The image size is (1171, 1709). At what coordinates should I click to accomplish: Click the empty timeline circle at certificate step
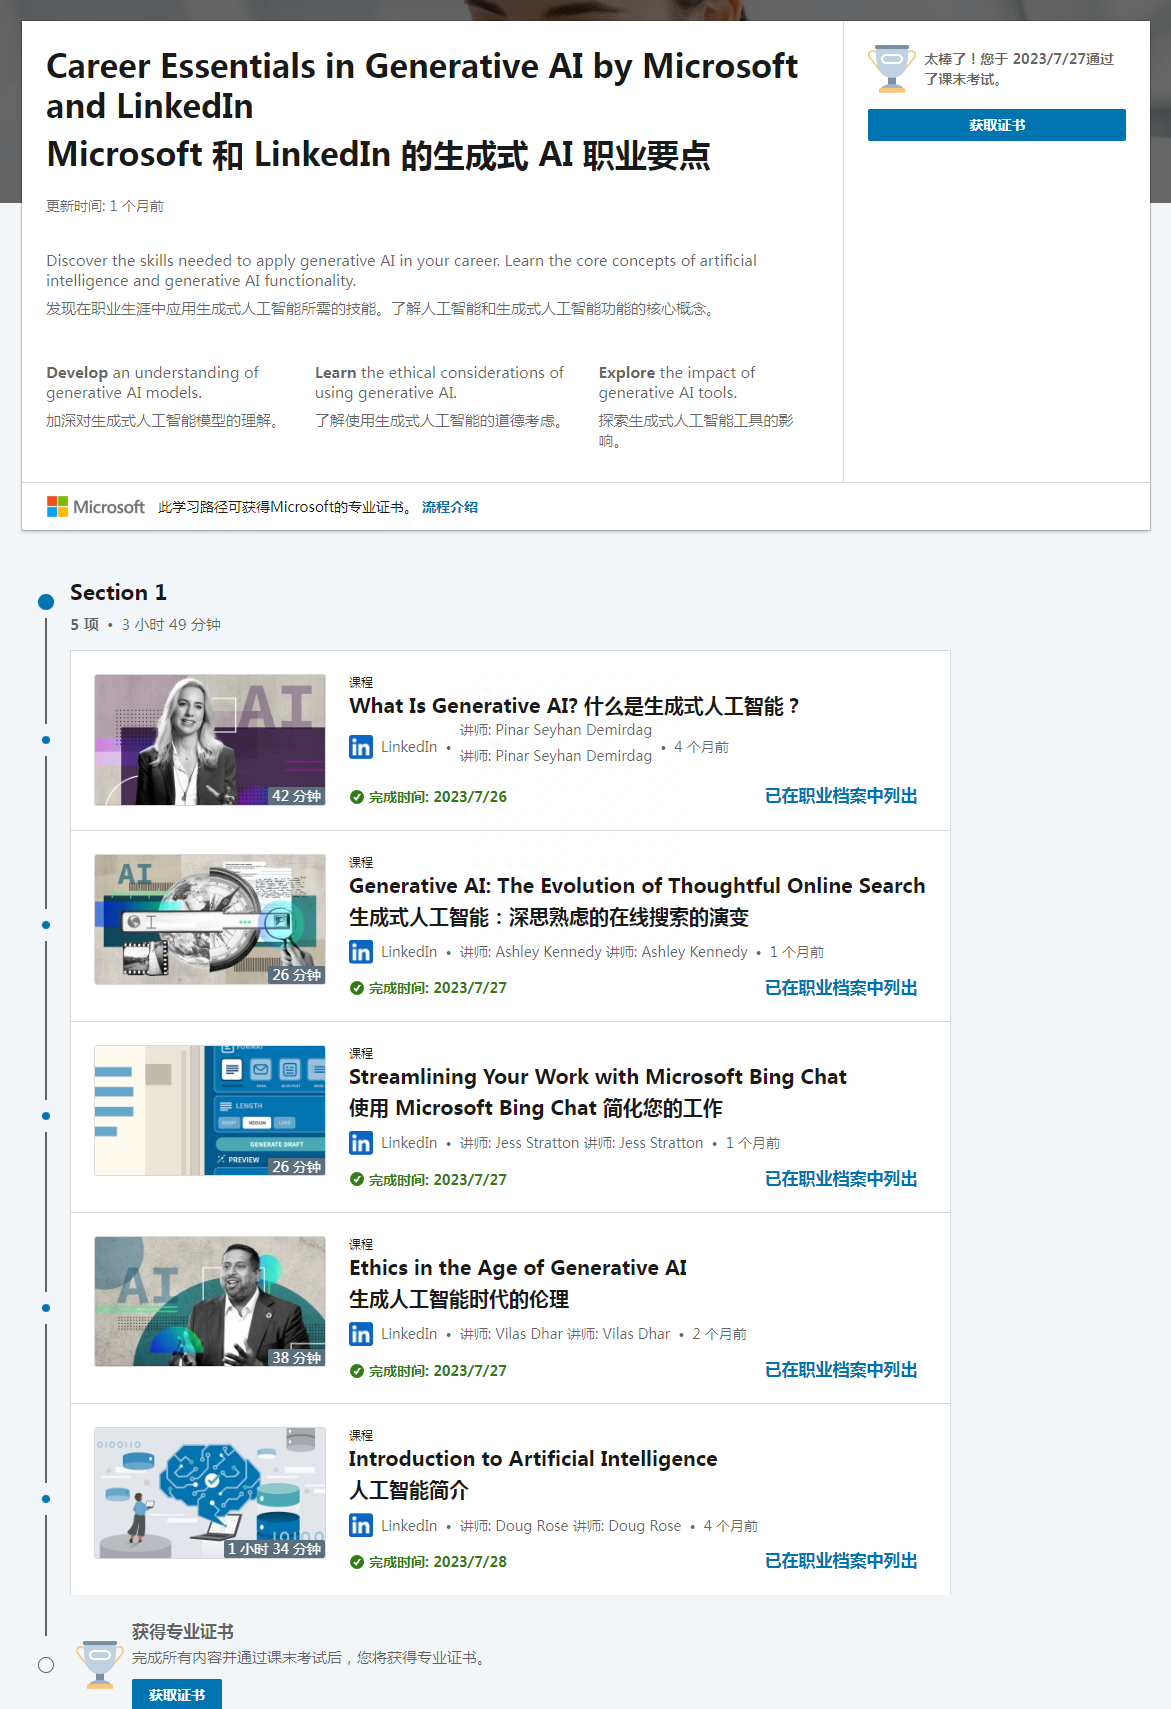pyautogui.click(x=46, y=1665)
